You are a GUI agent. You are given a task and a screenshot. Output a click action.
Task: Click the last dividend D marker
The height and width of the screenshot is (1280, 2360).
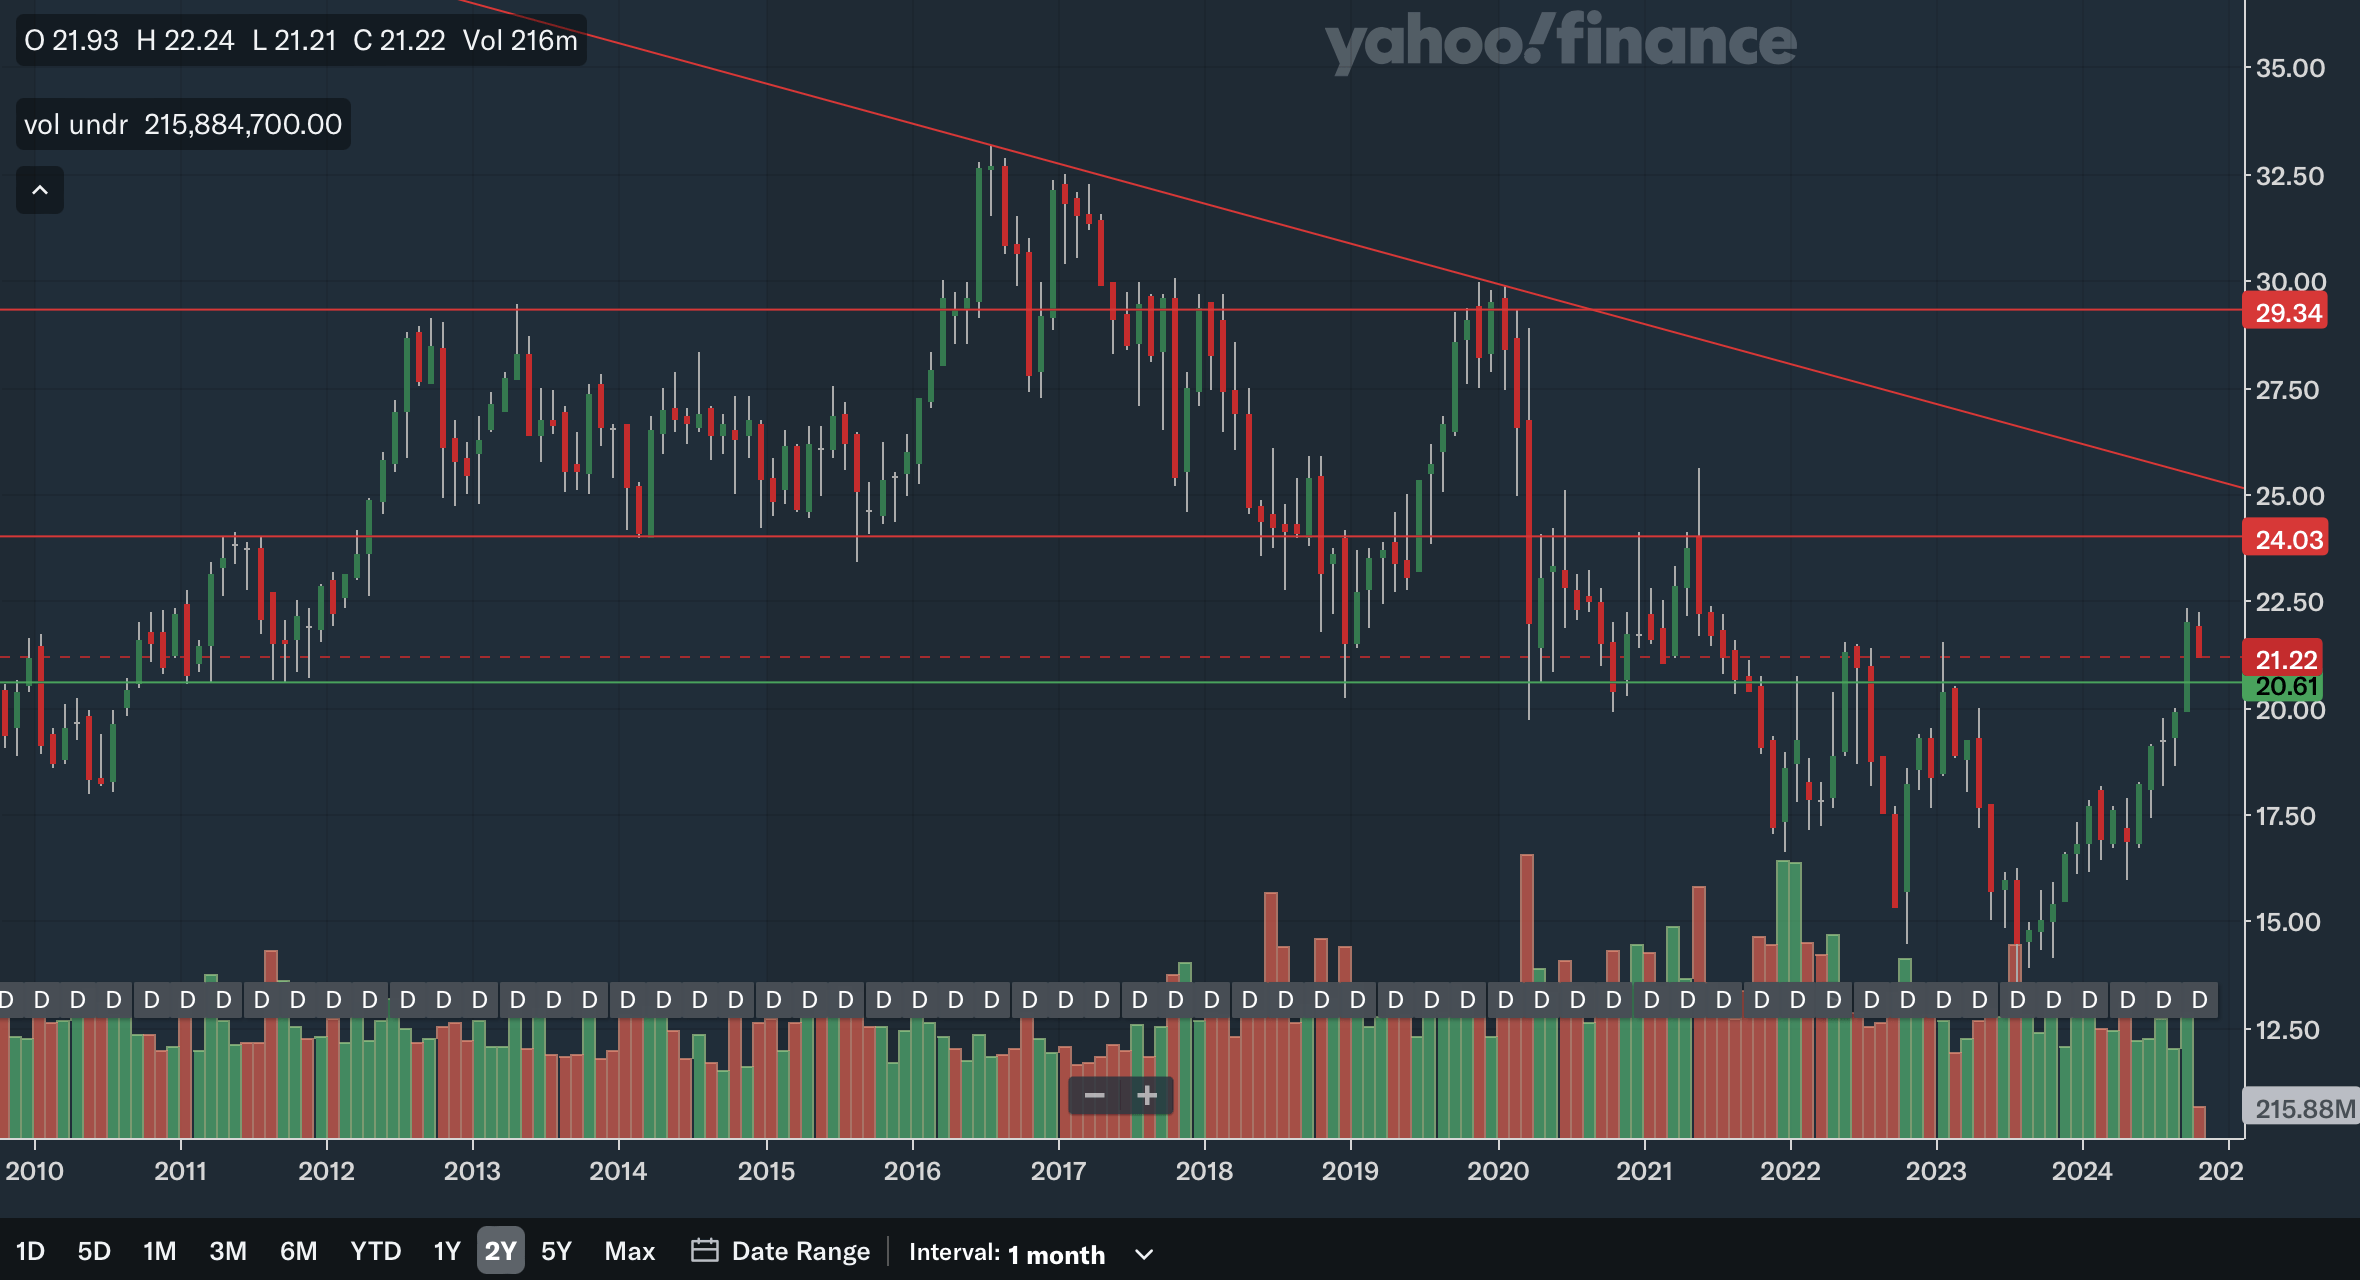tap(2199, 999)
